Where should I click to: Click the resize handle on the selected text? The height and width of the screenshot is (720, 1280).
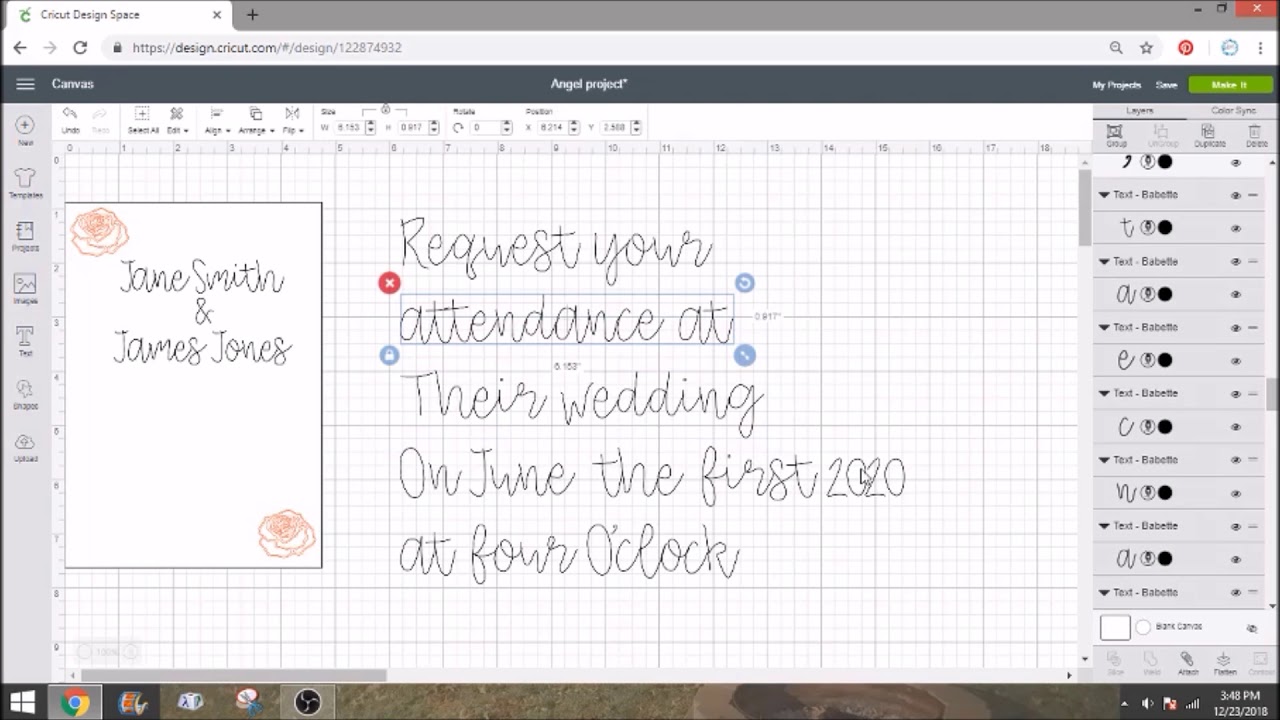coord(744,355)
